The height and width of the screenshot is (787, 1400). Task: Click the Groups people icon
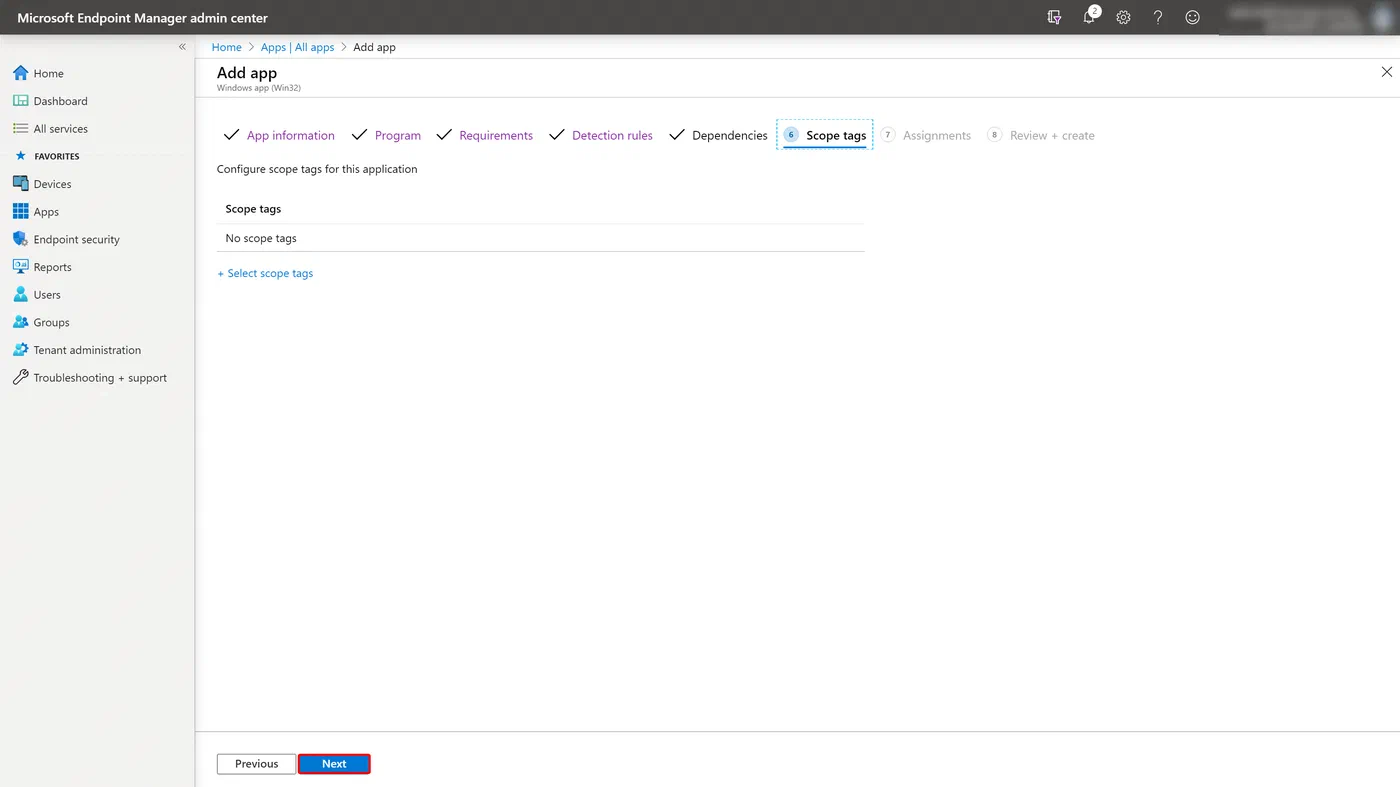click(x=20, y=322)
